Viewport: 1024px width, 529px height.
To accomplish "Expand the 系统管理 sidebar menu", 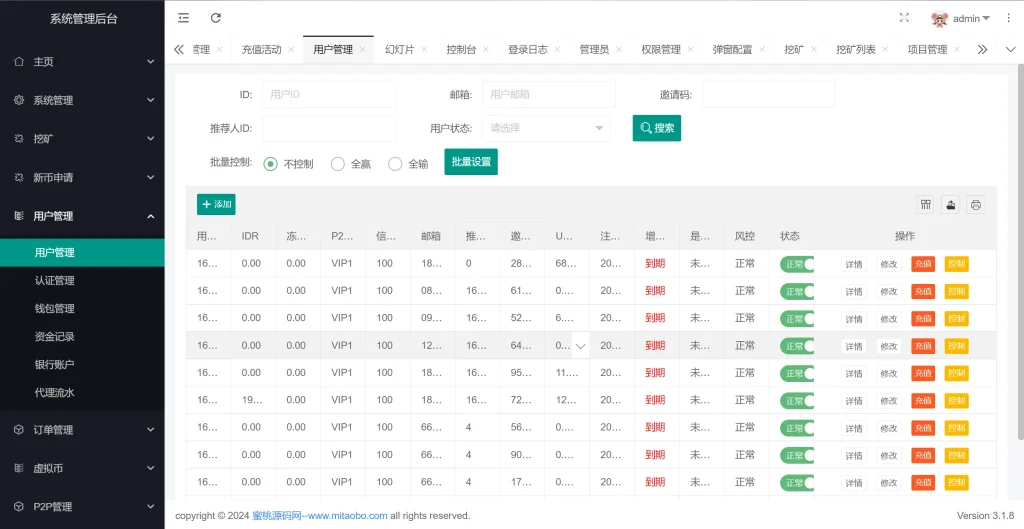I will pos(82,100).
